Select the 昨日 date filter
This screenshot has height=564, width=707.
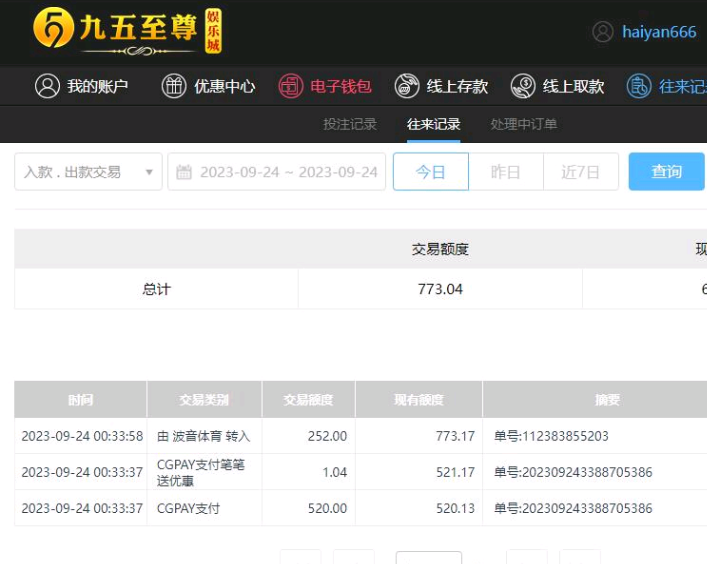click(x=506, y=172)
